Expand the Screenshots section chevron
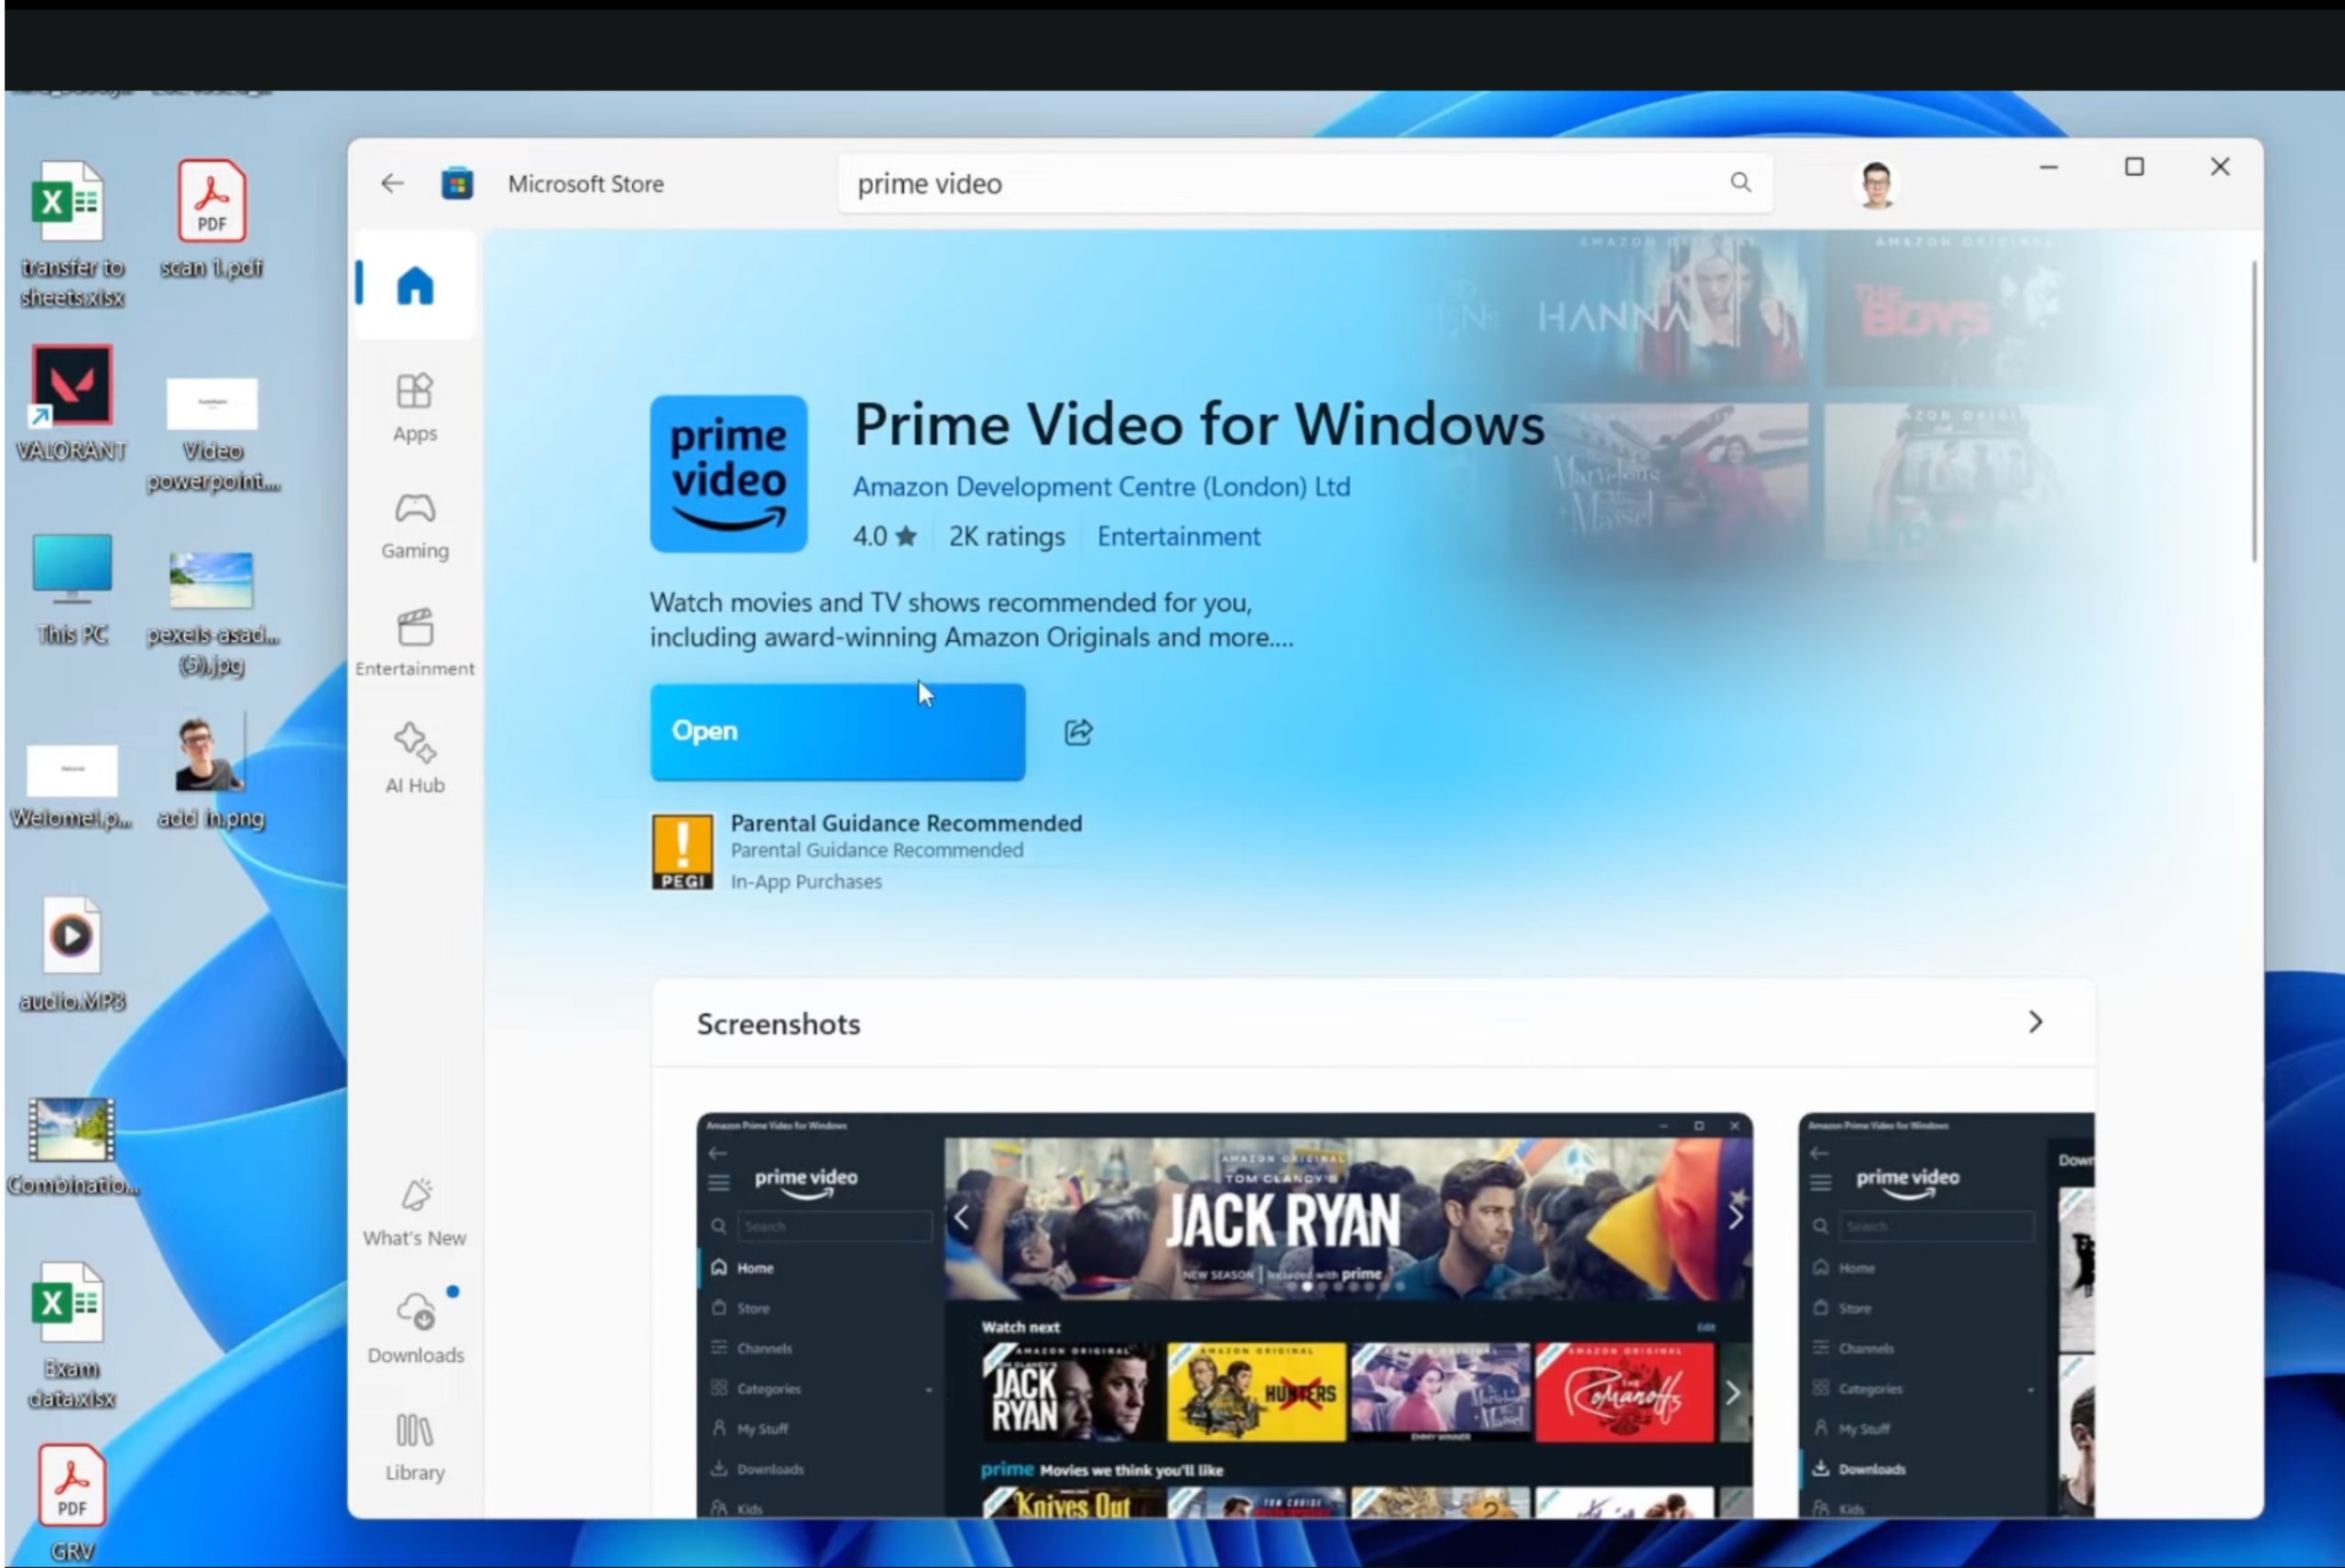 2035,1022
